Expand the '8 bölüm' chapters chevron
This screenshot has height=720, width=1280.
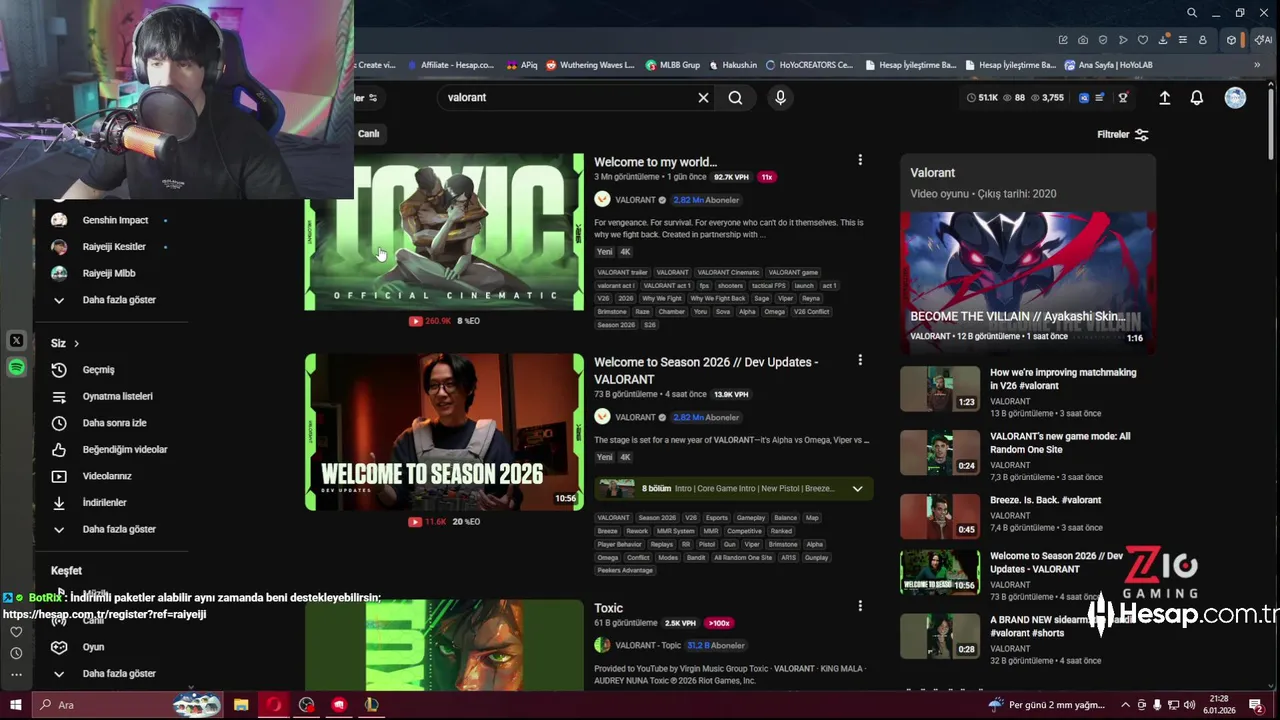857,489
